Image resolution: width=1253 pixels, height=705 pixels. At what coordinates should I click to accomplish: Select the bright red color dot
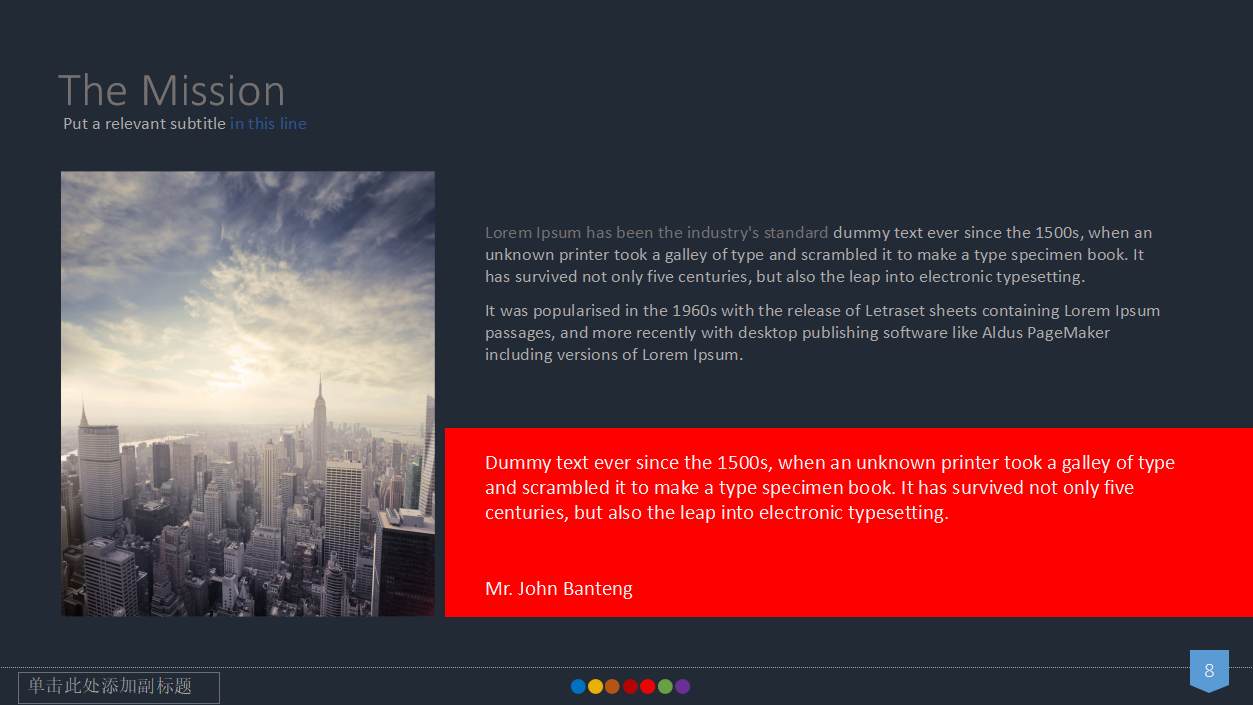coord(647,686)
